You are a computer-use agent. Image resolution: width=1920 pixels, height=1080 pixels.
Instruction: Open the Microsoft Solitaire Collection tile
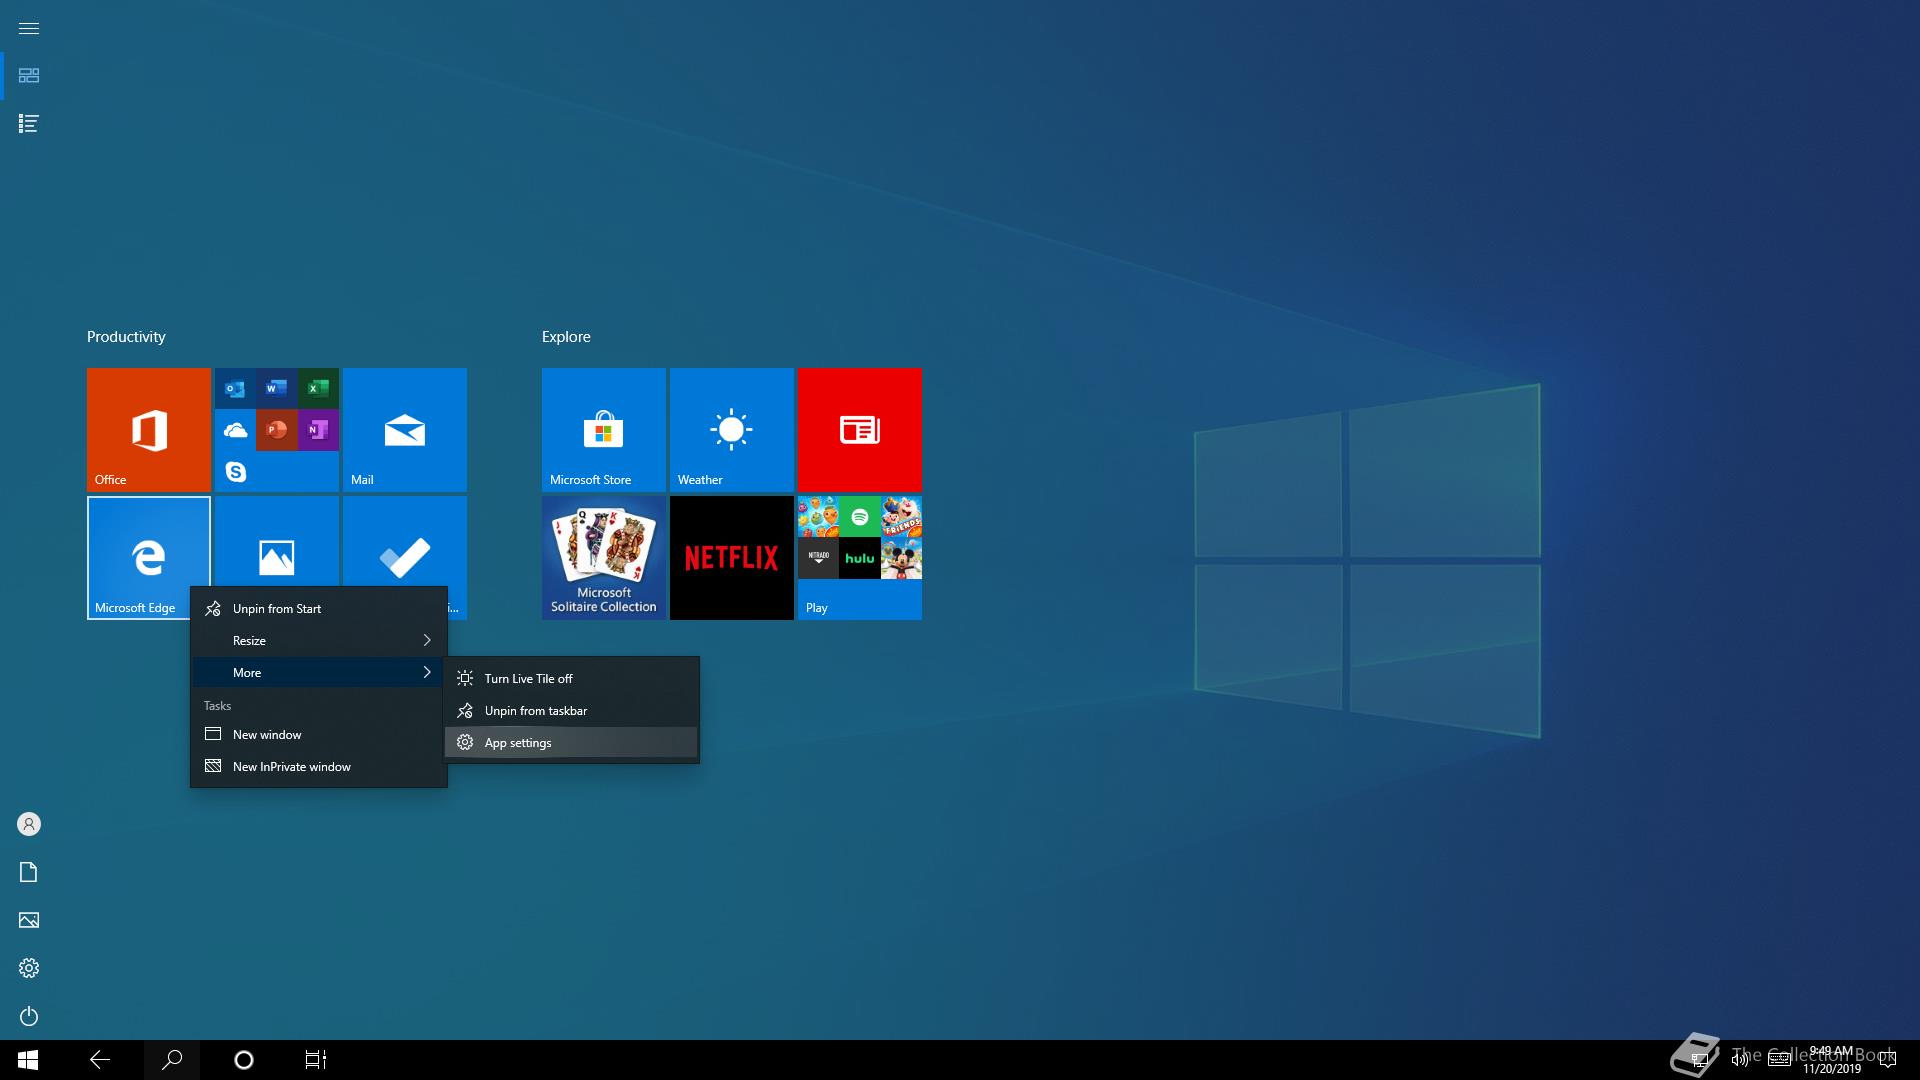(x=604, y=558)
